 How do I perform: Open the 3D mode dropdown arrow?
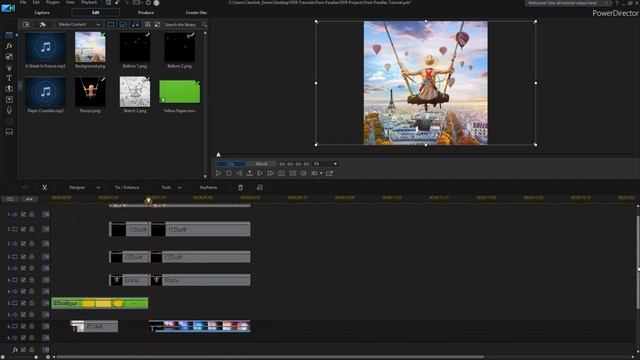click(x=321, y=173)
